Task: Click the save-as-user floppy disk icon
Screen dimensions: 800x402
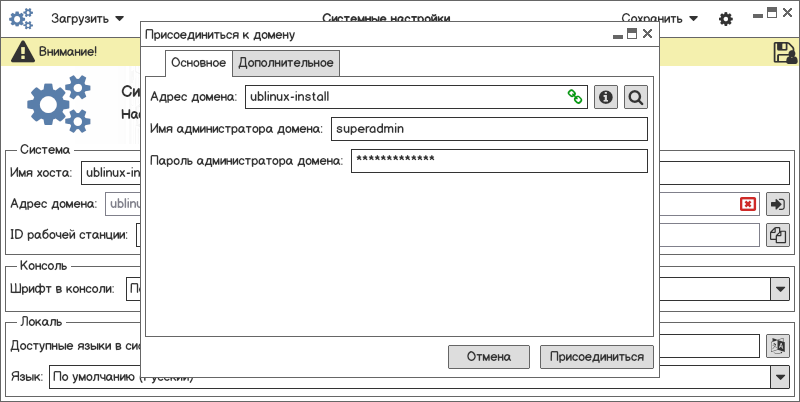Action: point(784,52)
